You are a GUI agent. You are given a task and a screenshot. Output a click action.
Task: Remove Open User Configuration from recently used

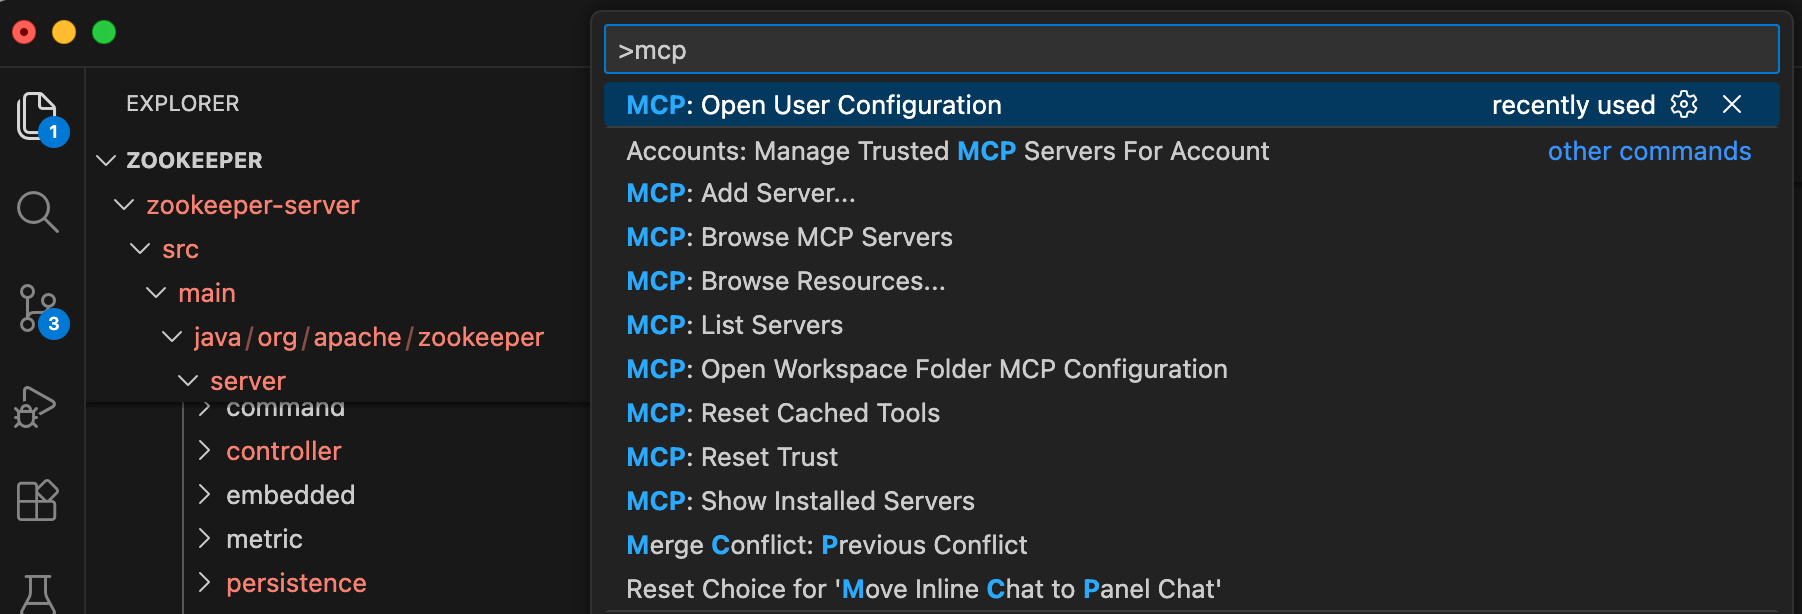tap(1732, 105)
